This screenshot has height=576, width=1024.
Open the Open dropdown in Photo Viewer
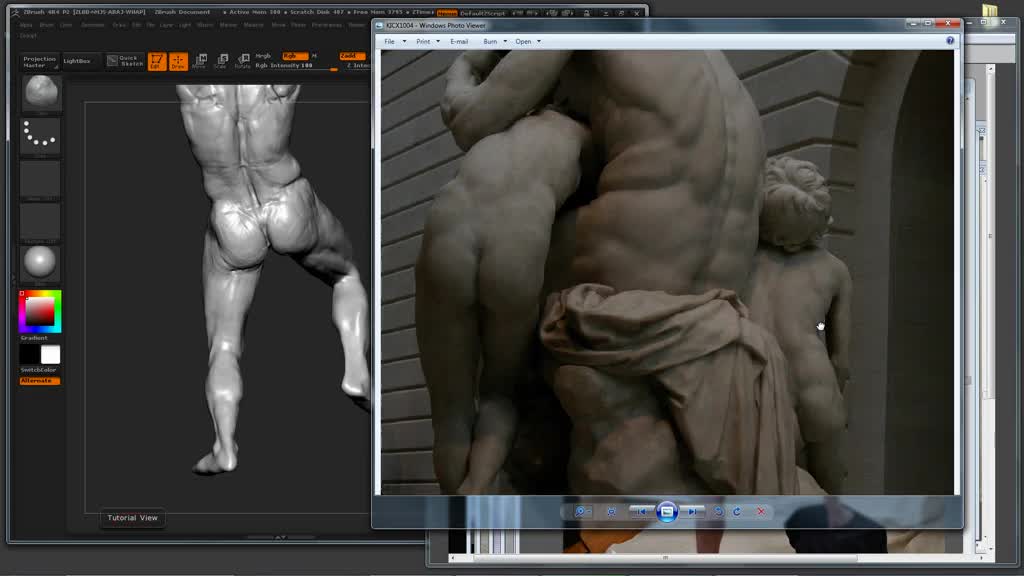click(x=523, y=41)
